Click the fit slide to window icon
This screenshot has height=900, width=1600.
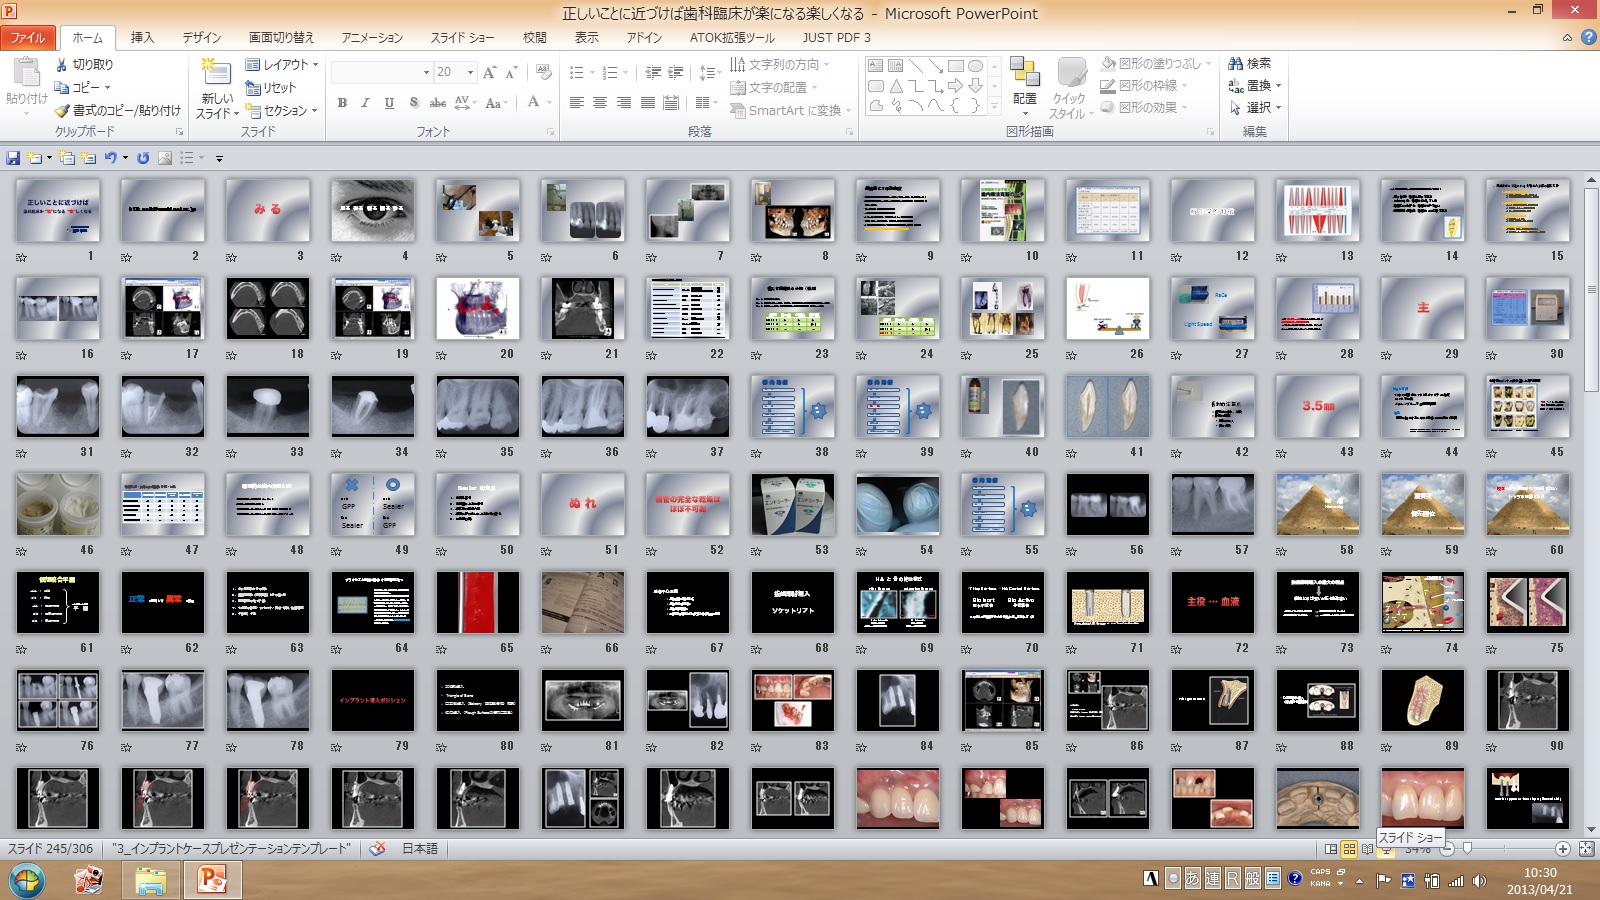click(1586, 849)
